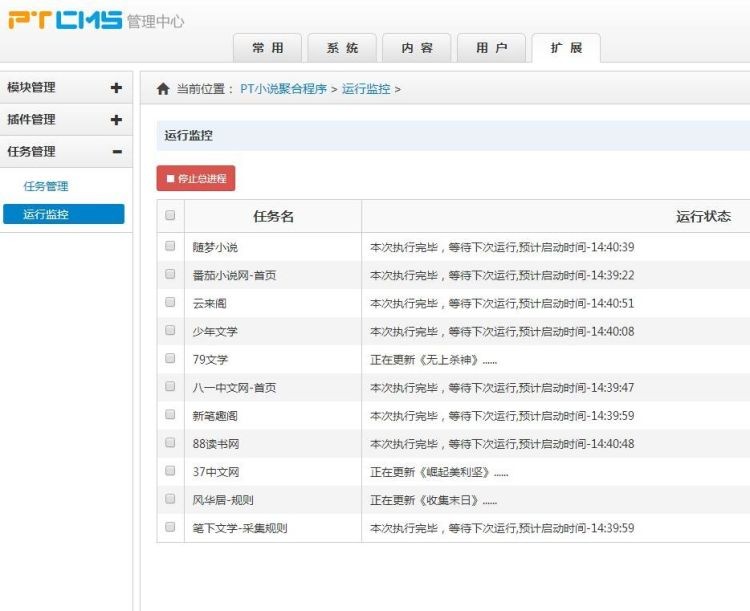Screen dimensions: 750x611
Task: Expand 插件管理 with plus icon
Action: click(x=116, y=120)
